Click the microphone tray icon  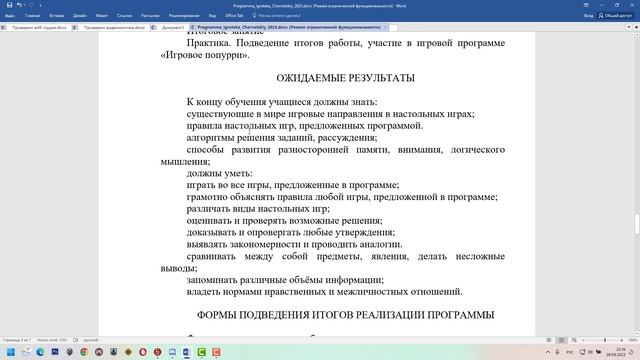557,352
